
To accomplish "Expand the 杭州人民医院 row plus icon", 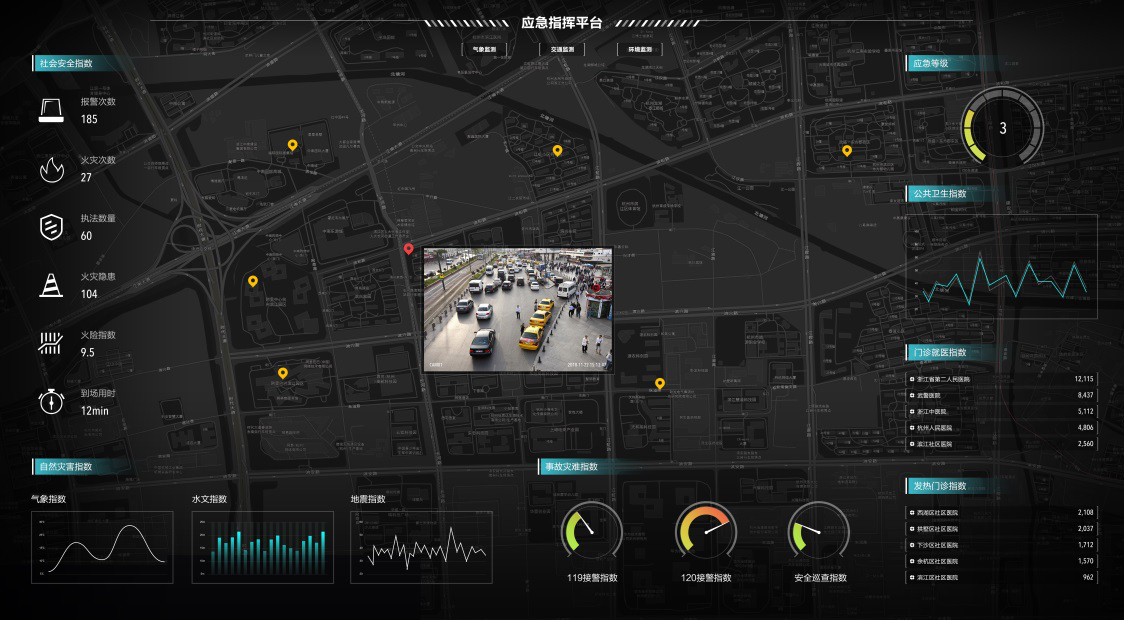I will click(x=911, y=428).
